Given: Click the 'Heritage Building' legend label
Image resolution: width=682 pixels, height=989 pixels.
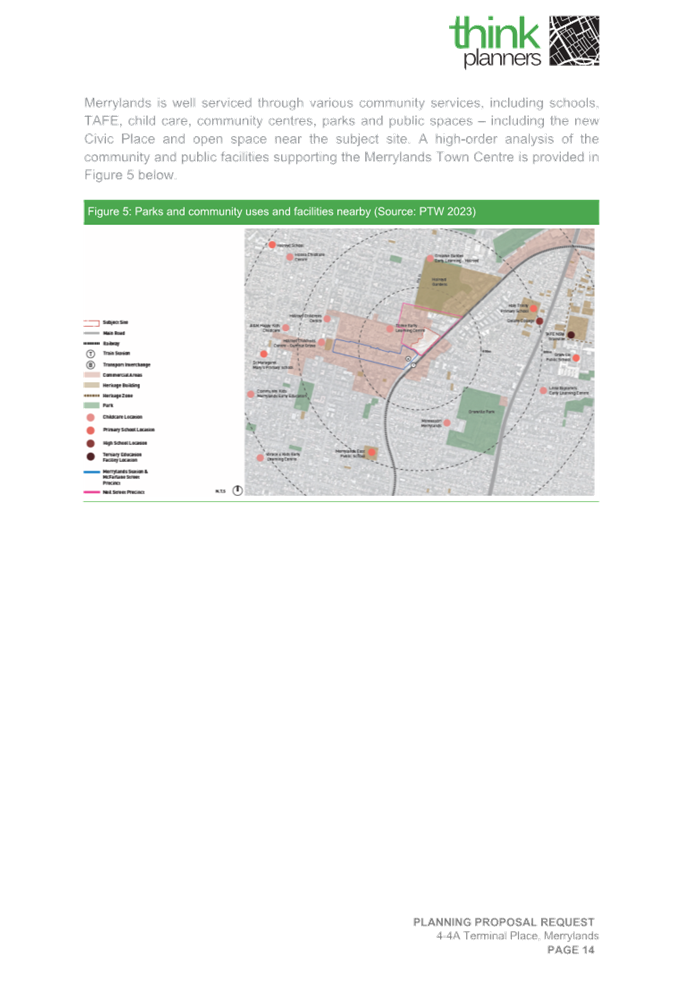Looking at the screenshot, I should pyautogui.click(x=122, y=385).
